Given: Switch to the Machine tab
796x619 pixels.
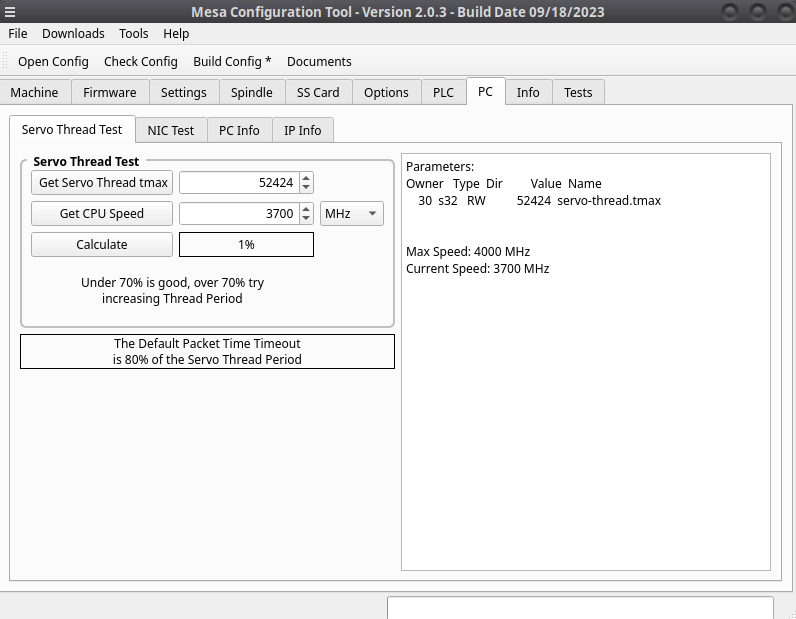Looking at the screenshot, I should click(x=35, y=92).
